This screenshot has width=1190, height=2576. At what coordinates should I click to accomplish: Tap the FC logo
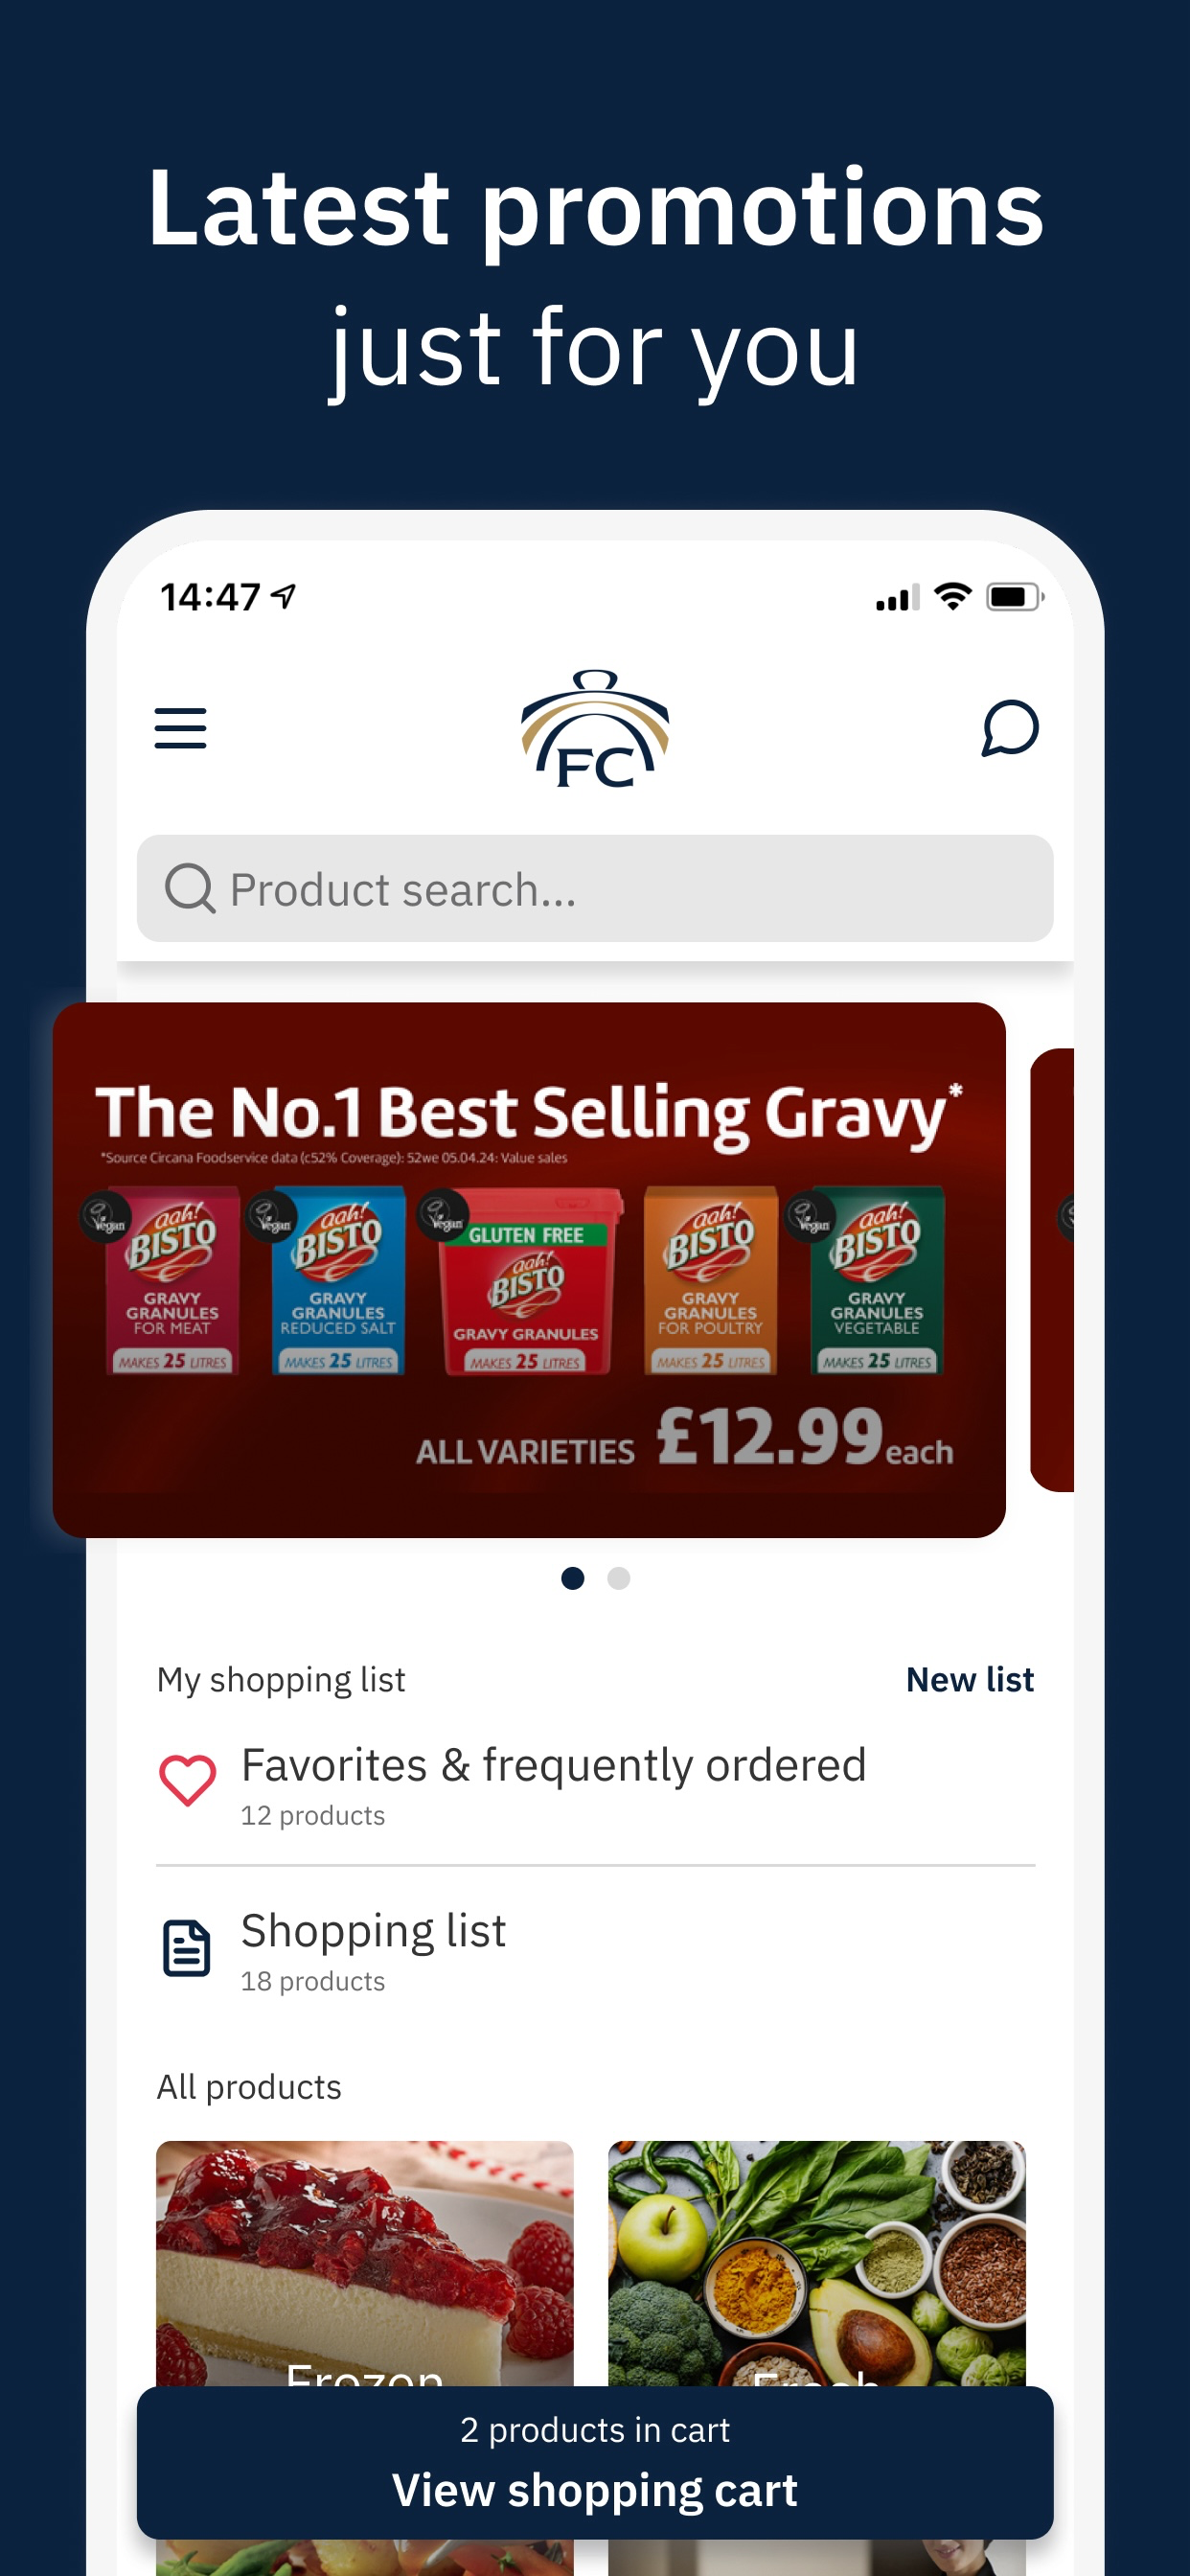[595, 728]
